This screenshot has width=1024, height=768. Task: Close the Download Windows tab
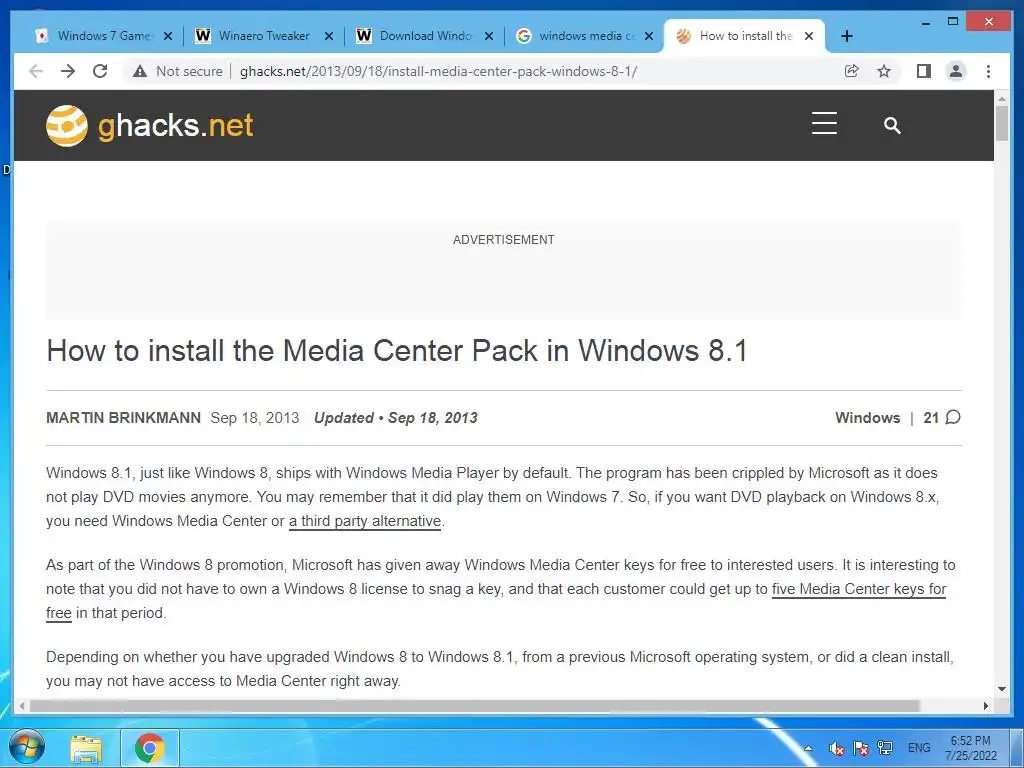[x=488, y=36]
